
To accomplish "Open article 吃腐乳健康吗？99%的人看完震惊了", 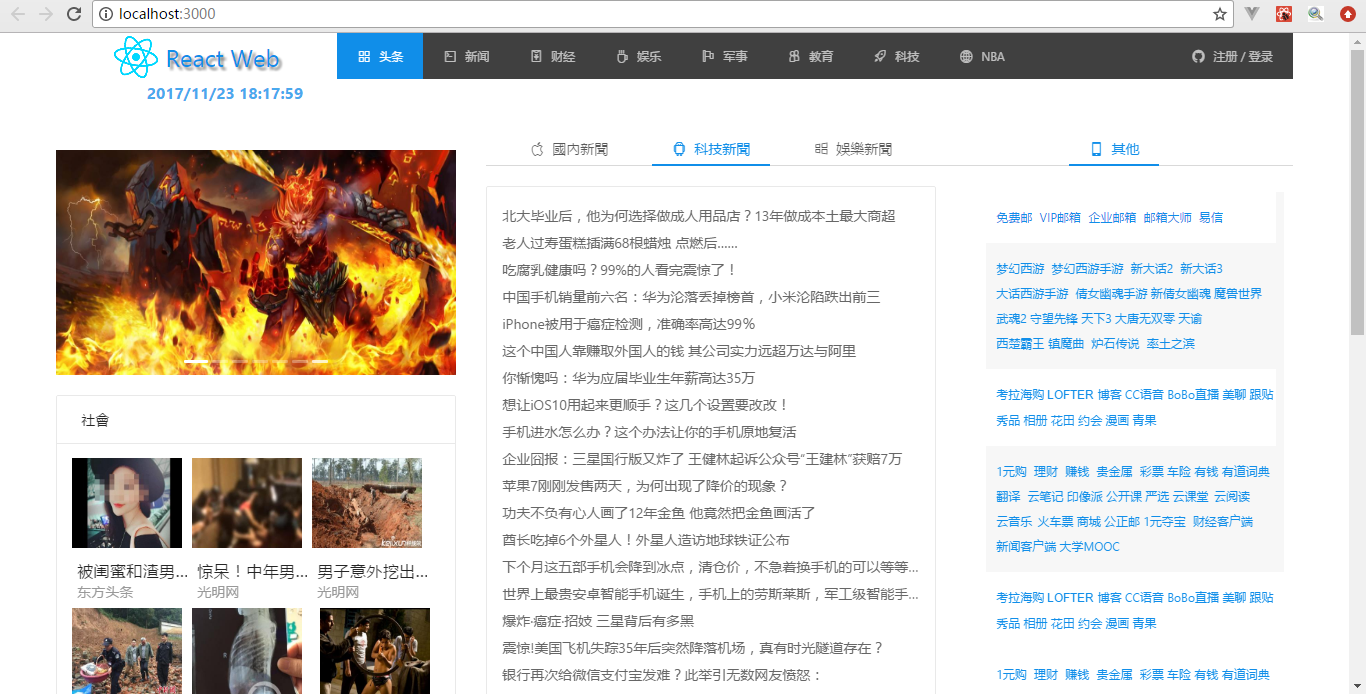I will coord(620,270).
